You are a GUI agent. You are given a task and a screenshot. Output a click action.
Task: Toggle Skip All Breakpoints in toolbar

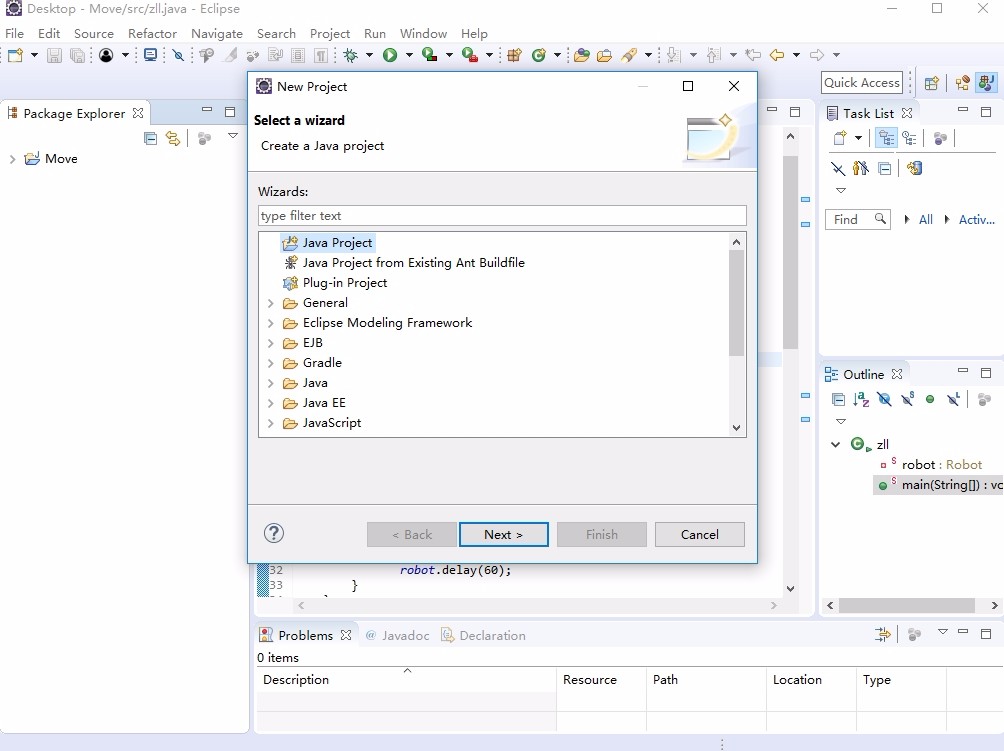click(179, 55)
